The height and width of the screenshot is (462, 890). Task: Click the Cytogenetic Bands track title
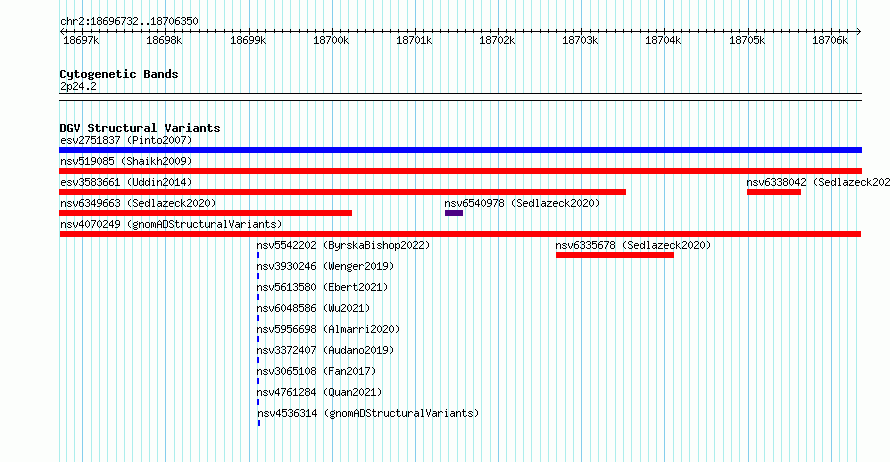coord(119,74)
